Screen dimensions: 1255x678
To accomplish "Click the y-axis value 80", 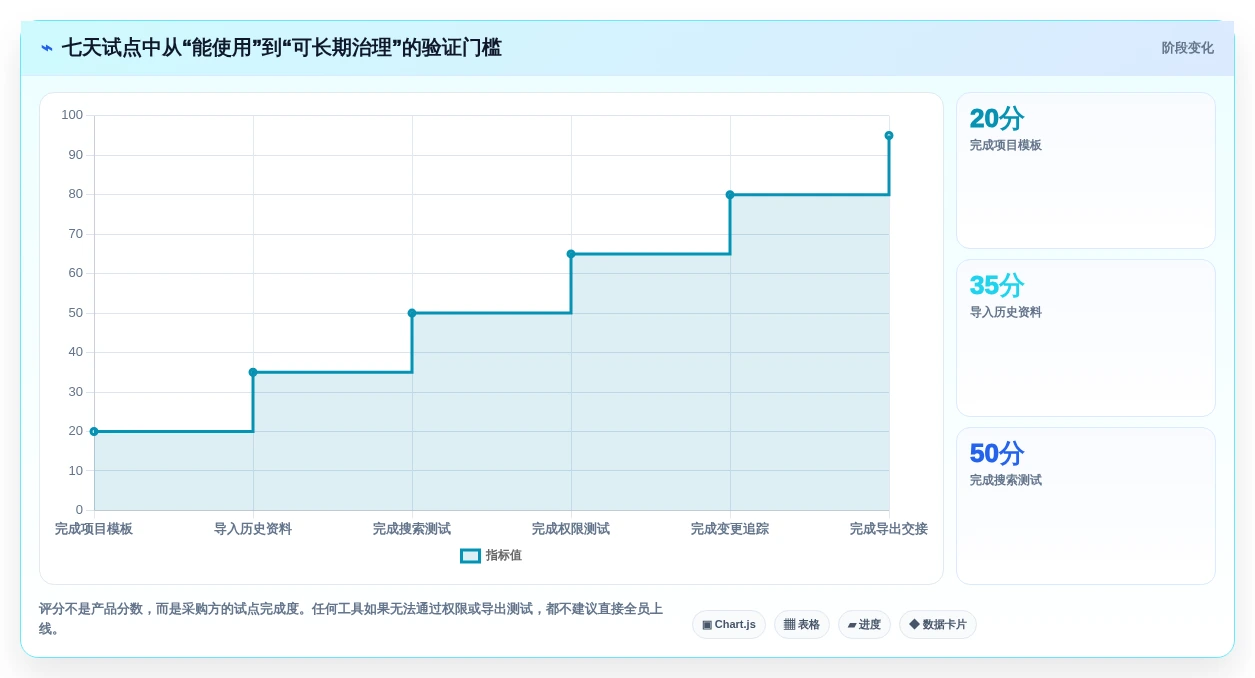I will coord(76,194).
